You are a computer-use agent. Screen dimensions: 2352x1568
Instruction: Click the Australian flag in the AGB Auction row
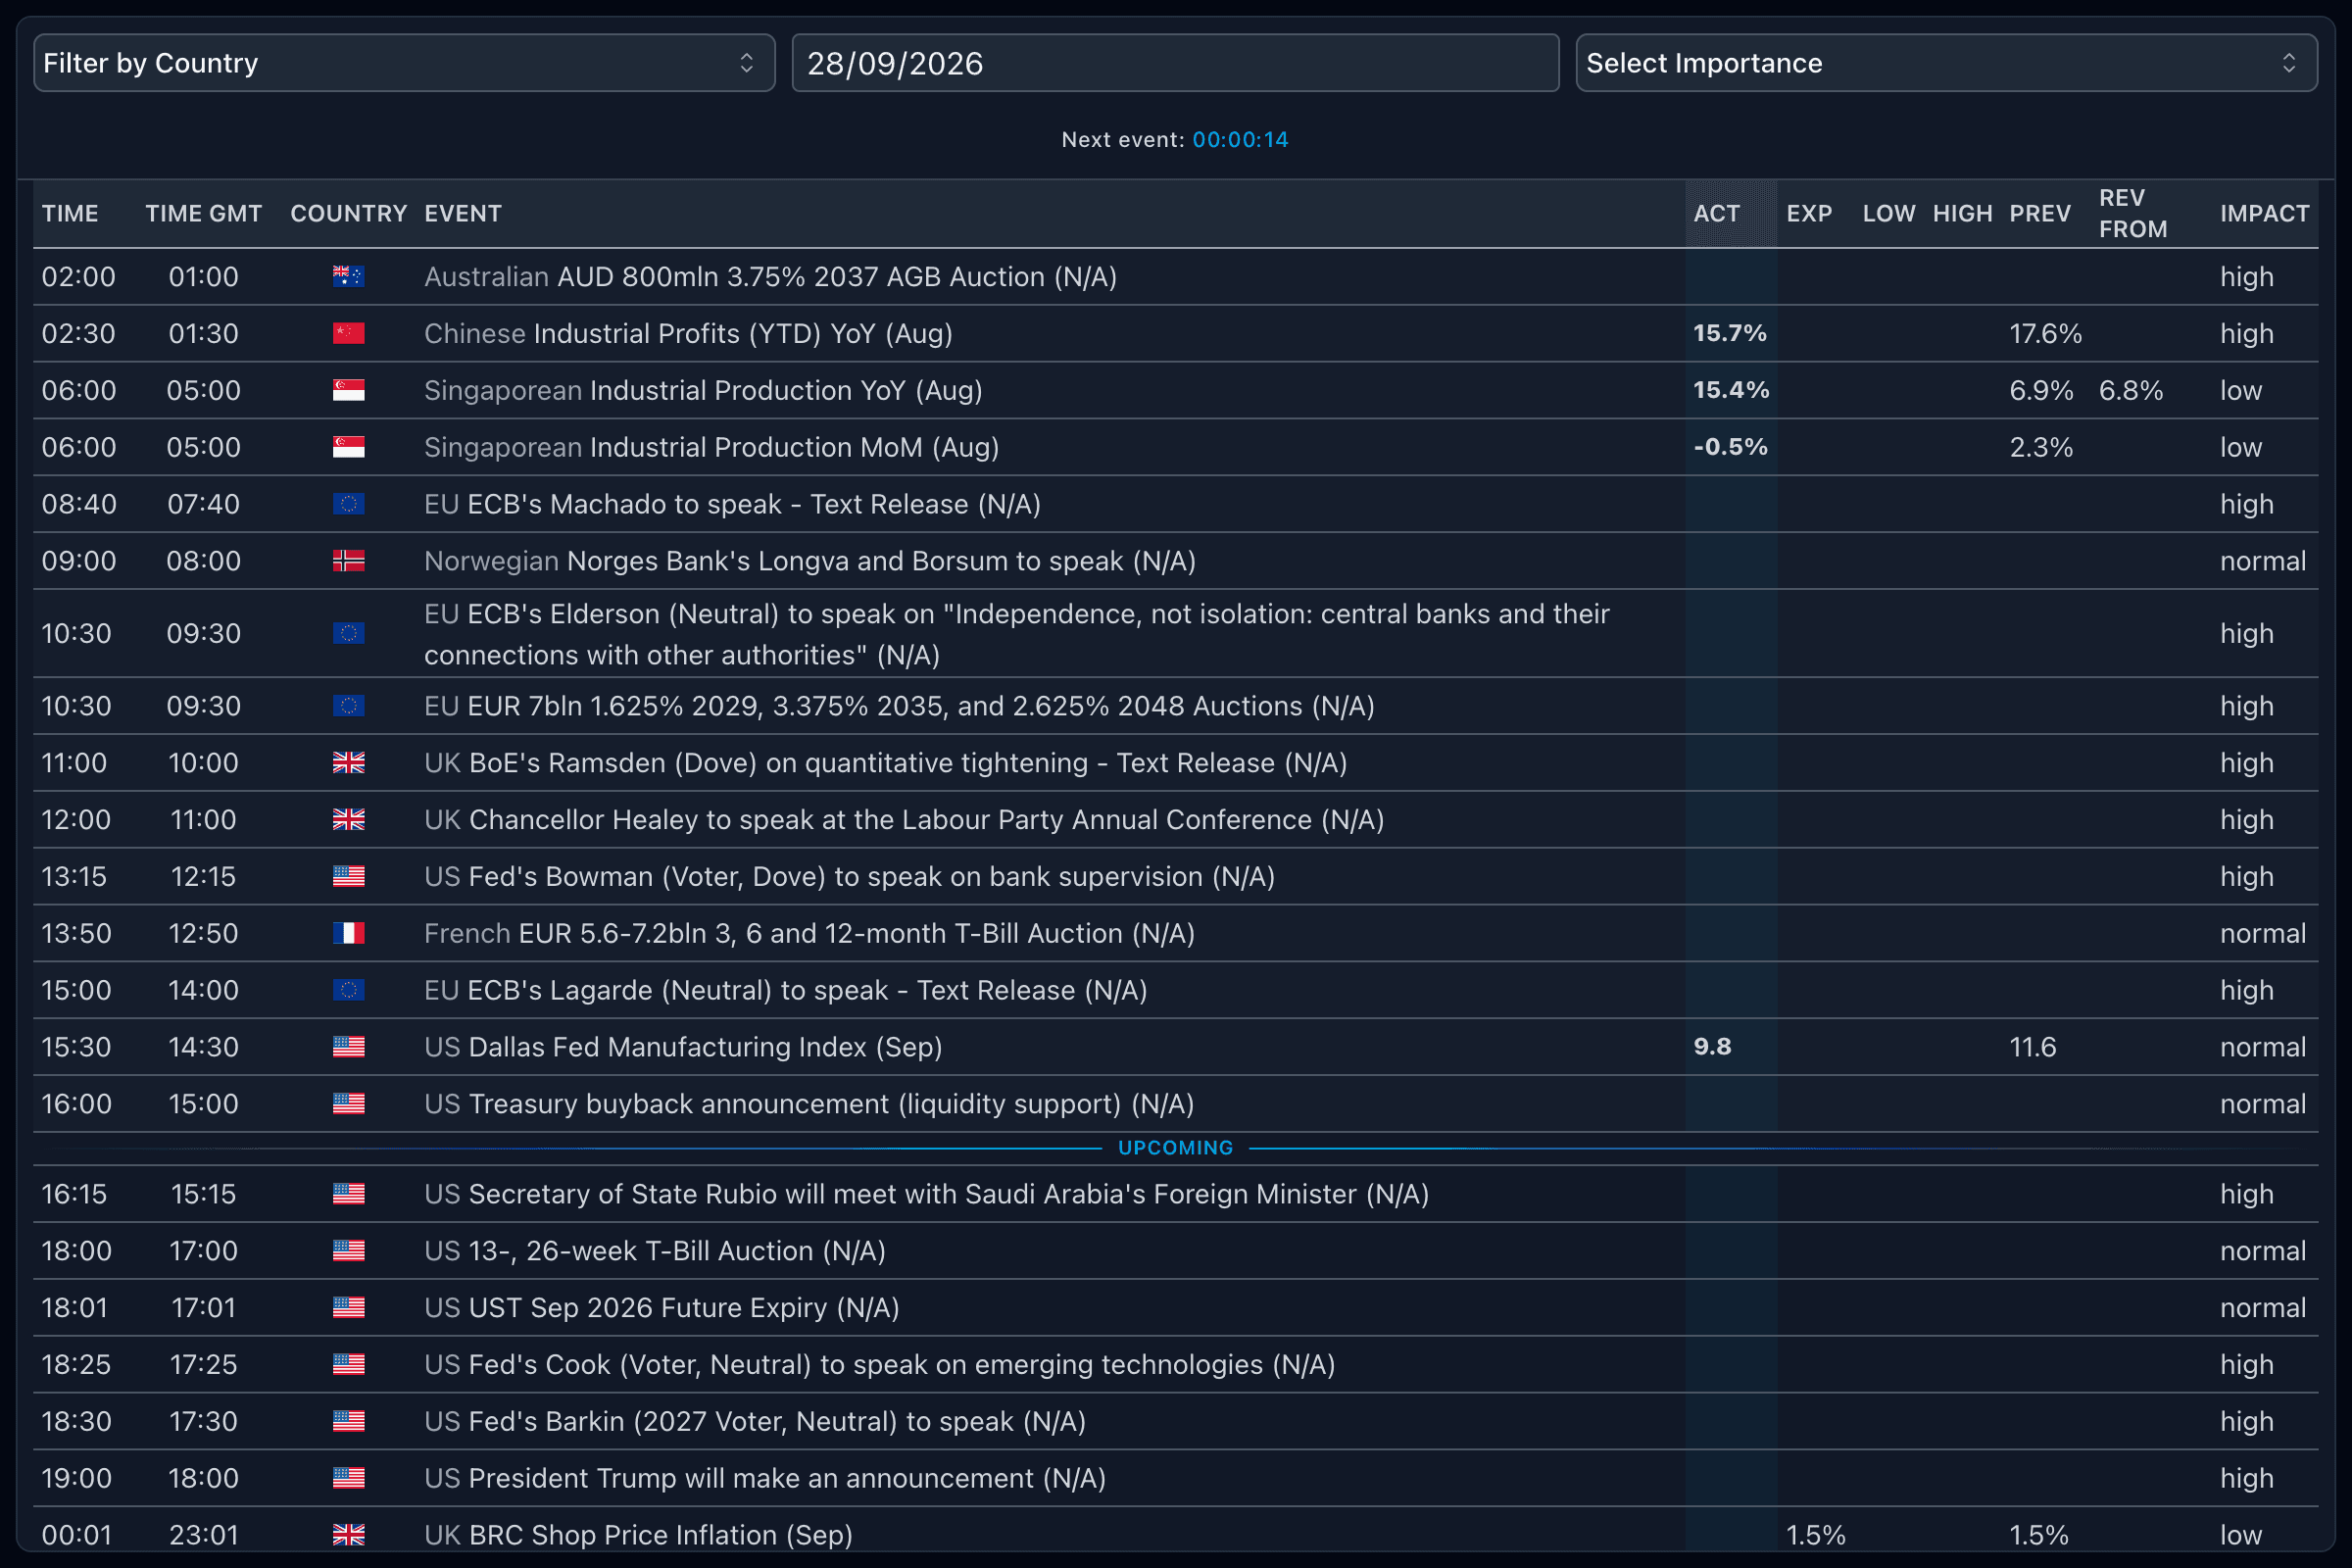pos(348,277)
